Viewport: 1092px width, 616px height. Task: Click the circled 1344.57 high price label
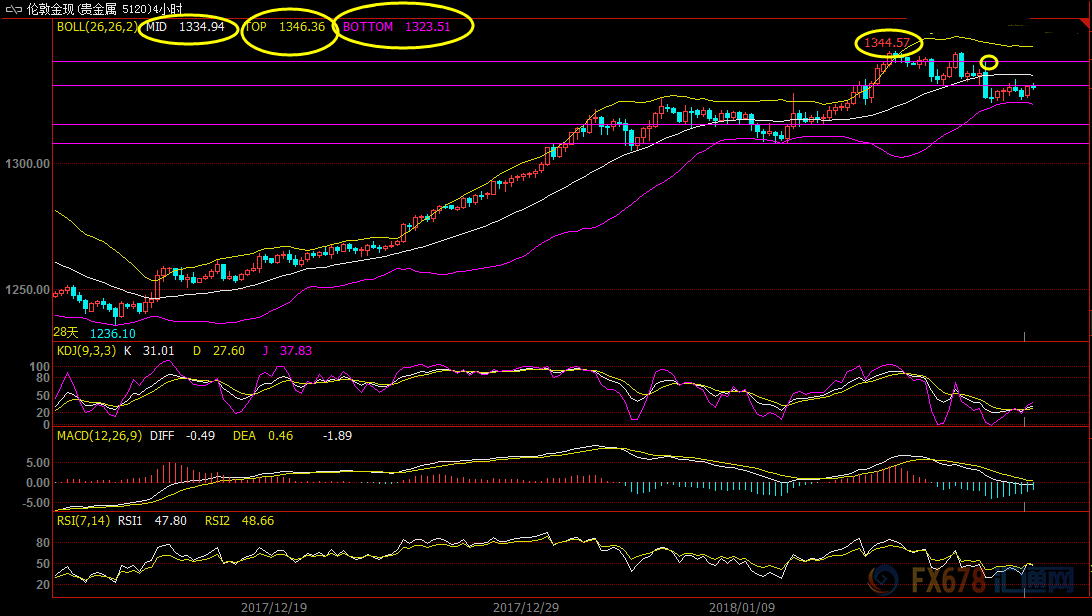[888, 43]
